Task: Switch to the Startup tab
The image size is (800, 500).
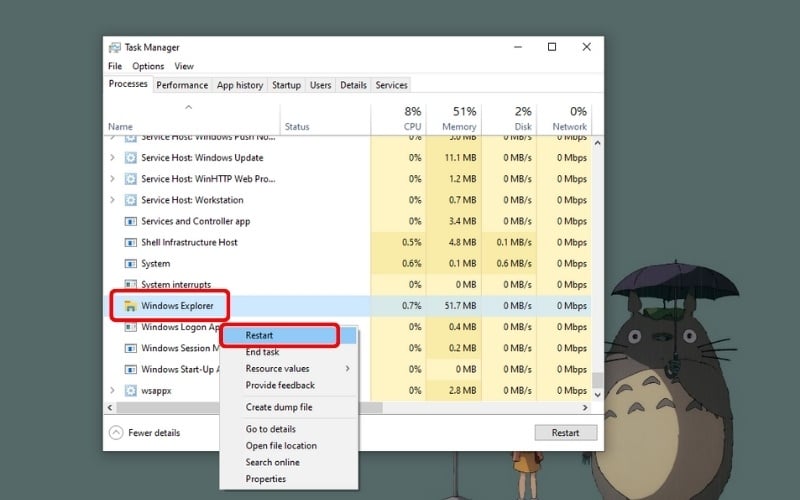Action: click(x=286, y=85)
